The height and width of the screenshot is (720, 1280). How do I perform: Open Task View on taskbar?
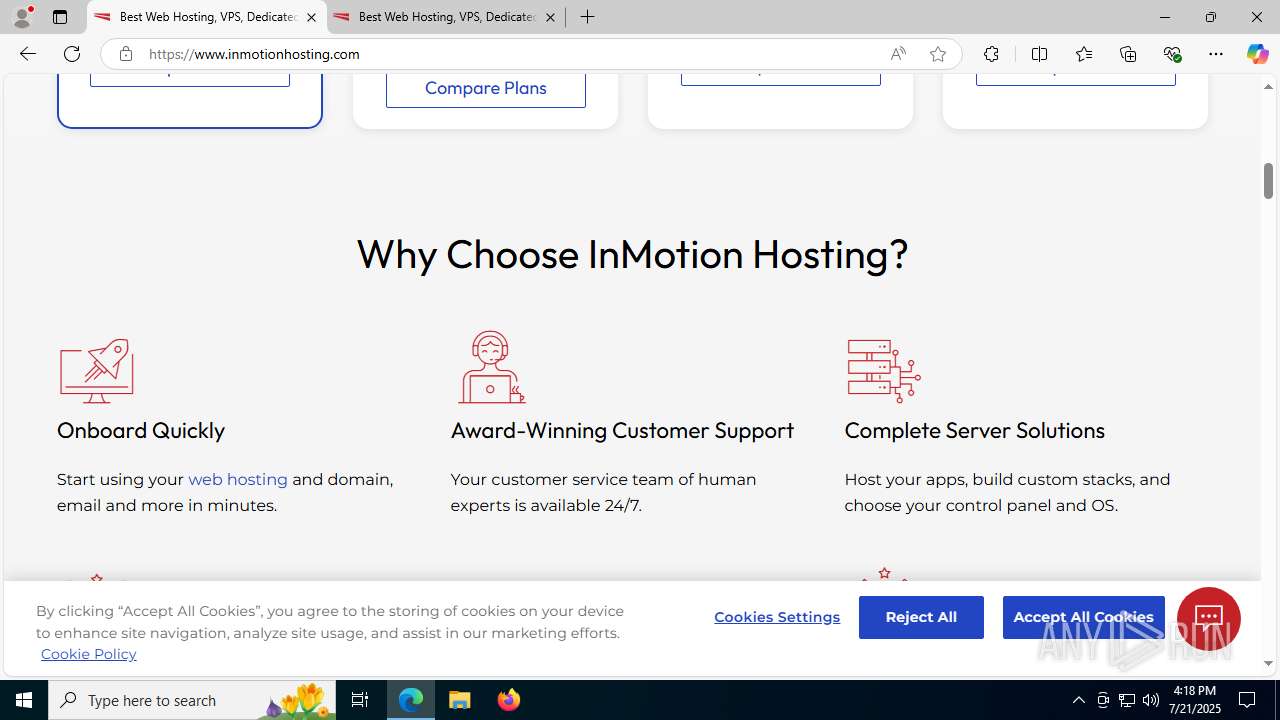point(360,700)
